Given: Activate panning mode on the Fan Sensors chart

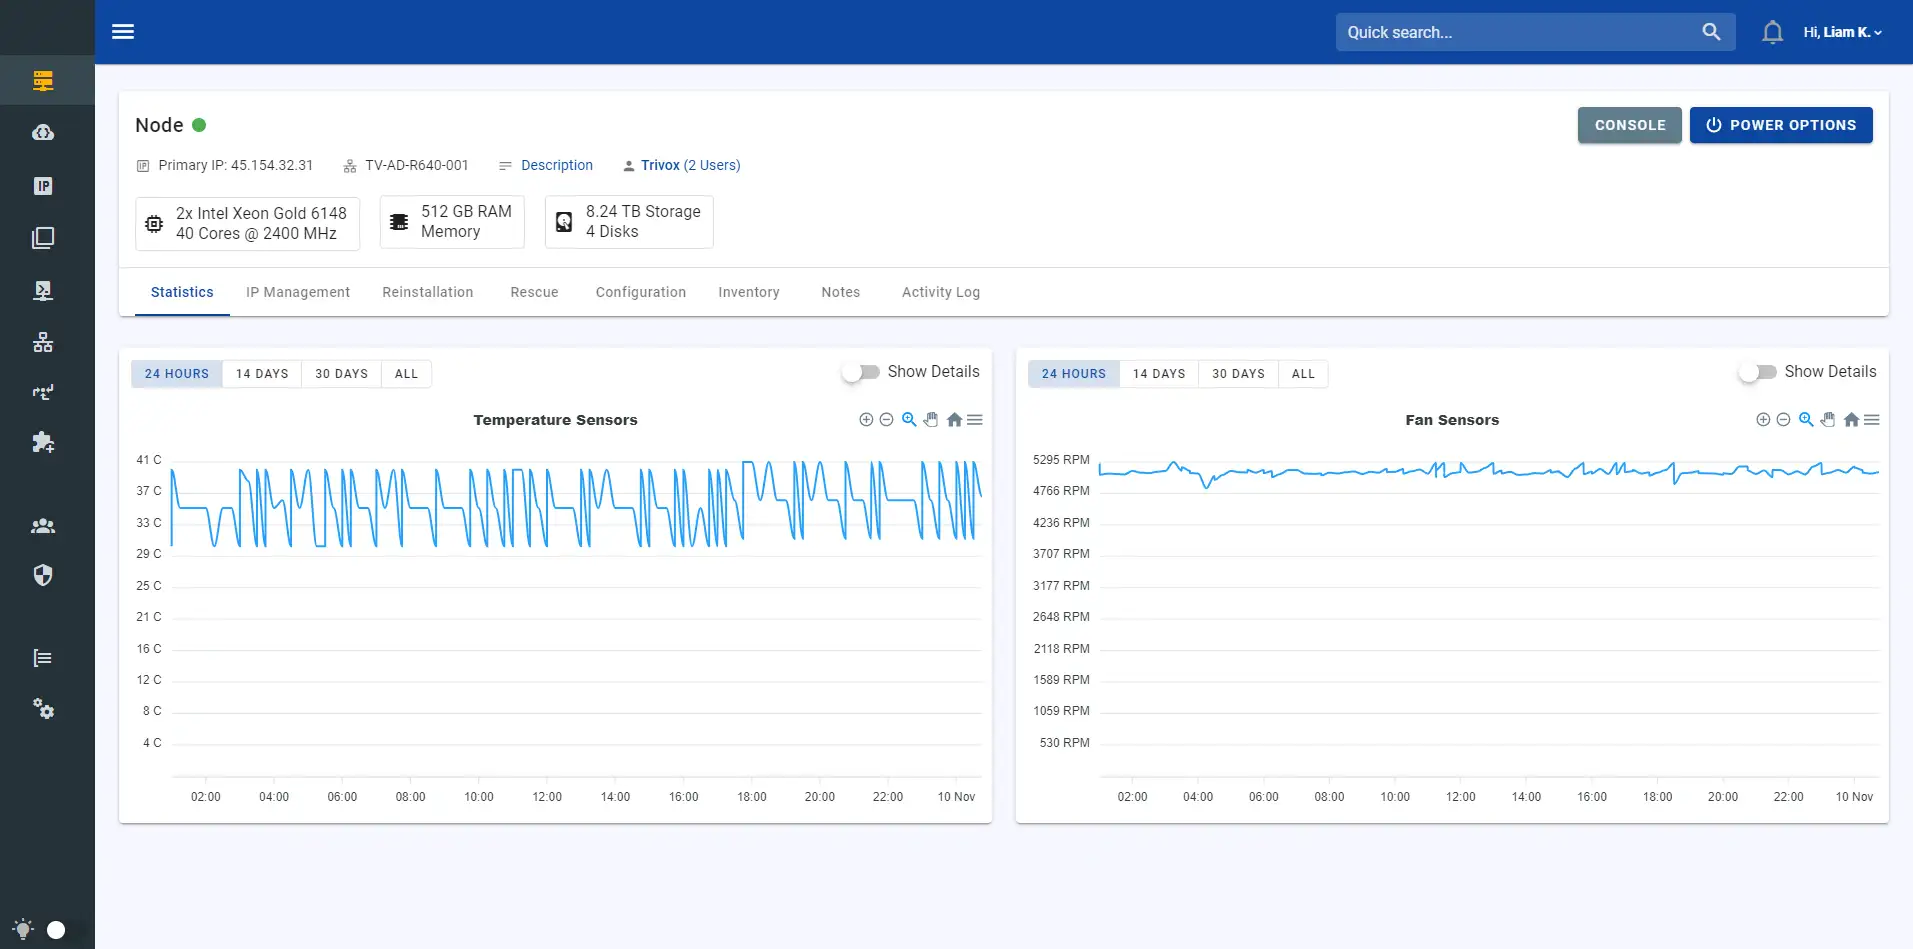Looking at the screenshot, I should 1828,419.
